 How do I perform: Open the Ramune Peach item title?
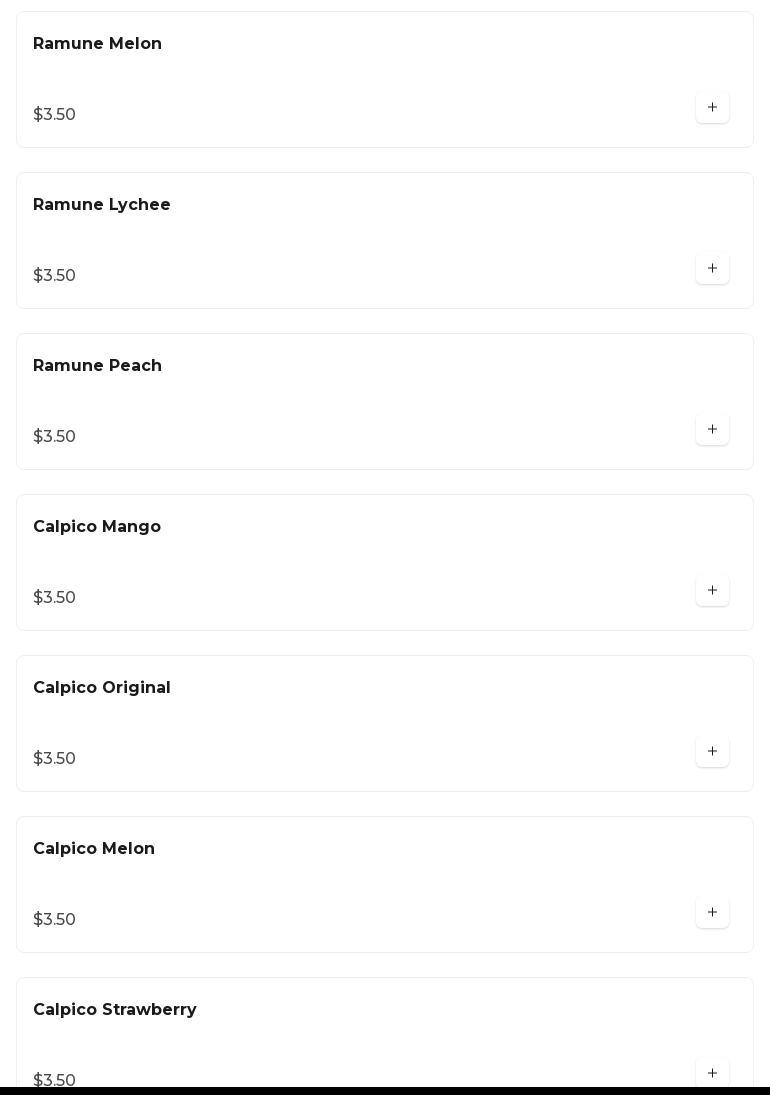point(97,366)
